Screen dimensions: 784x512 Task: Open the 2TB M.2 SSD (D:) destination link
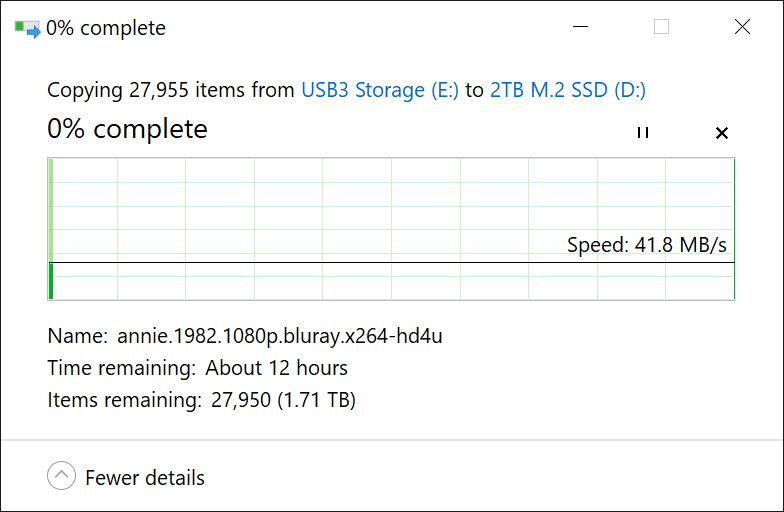[x=568, y=90]
